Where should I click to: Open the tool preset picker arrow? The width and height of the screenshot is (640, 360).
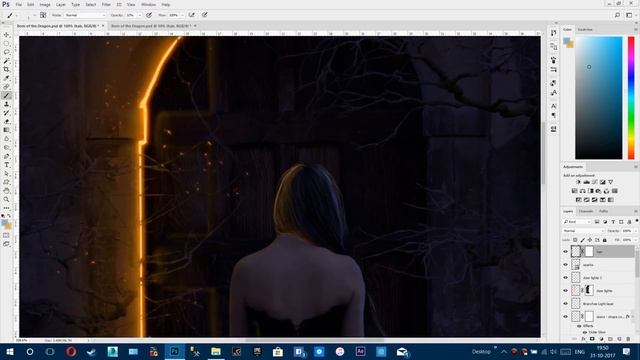click(x=17, y=15)
